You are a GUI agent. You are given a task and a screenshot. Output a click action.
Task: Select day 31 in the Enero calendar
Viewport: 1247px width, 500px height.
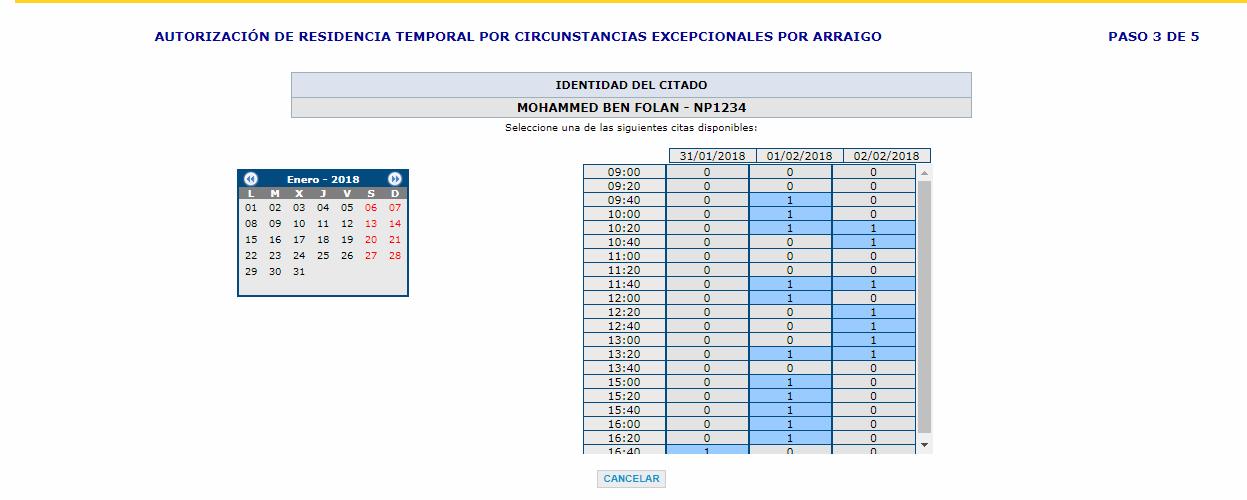click(299, 272)
